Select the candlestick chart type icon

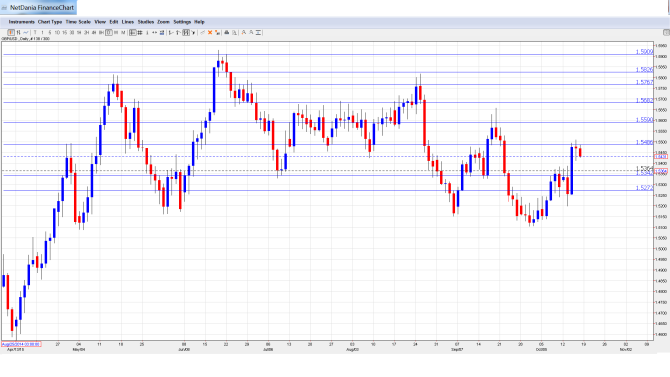[11, 32]
